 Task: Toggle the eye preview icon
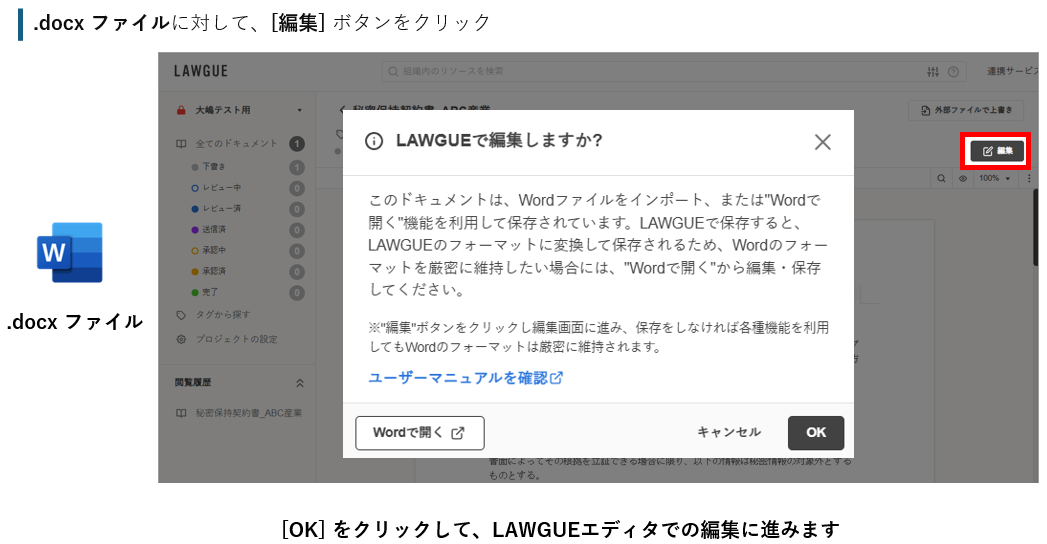pyautogui.click(x=963, y=178)
